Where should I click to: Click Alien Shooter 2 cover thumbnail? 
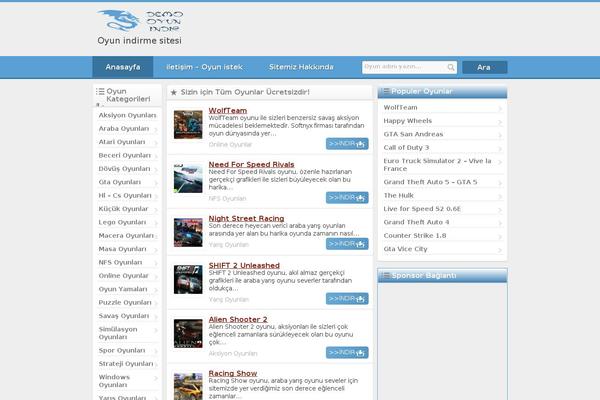tap(188, 333)
